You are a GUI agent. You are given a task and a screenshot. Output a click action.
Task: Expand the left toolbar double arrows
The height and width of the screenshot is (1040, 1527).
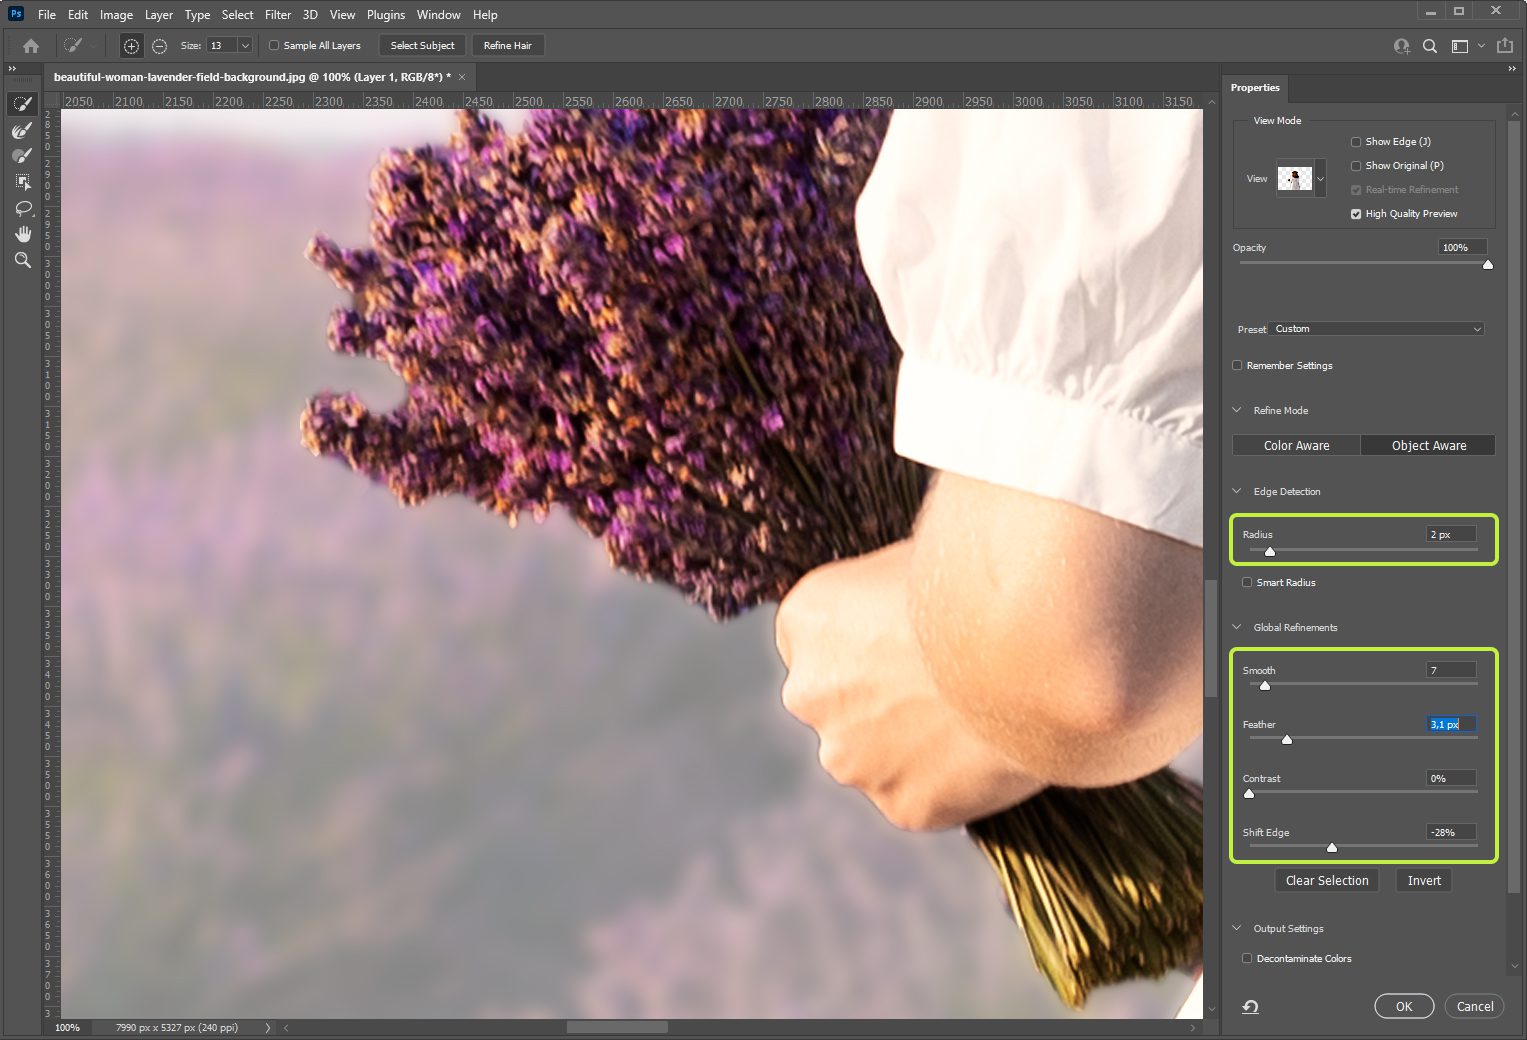point(12,68)
